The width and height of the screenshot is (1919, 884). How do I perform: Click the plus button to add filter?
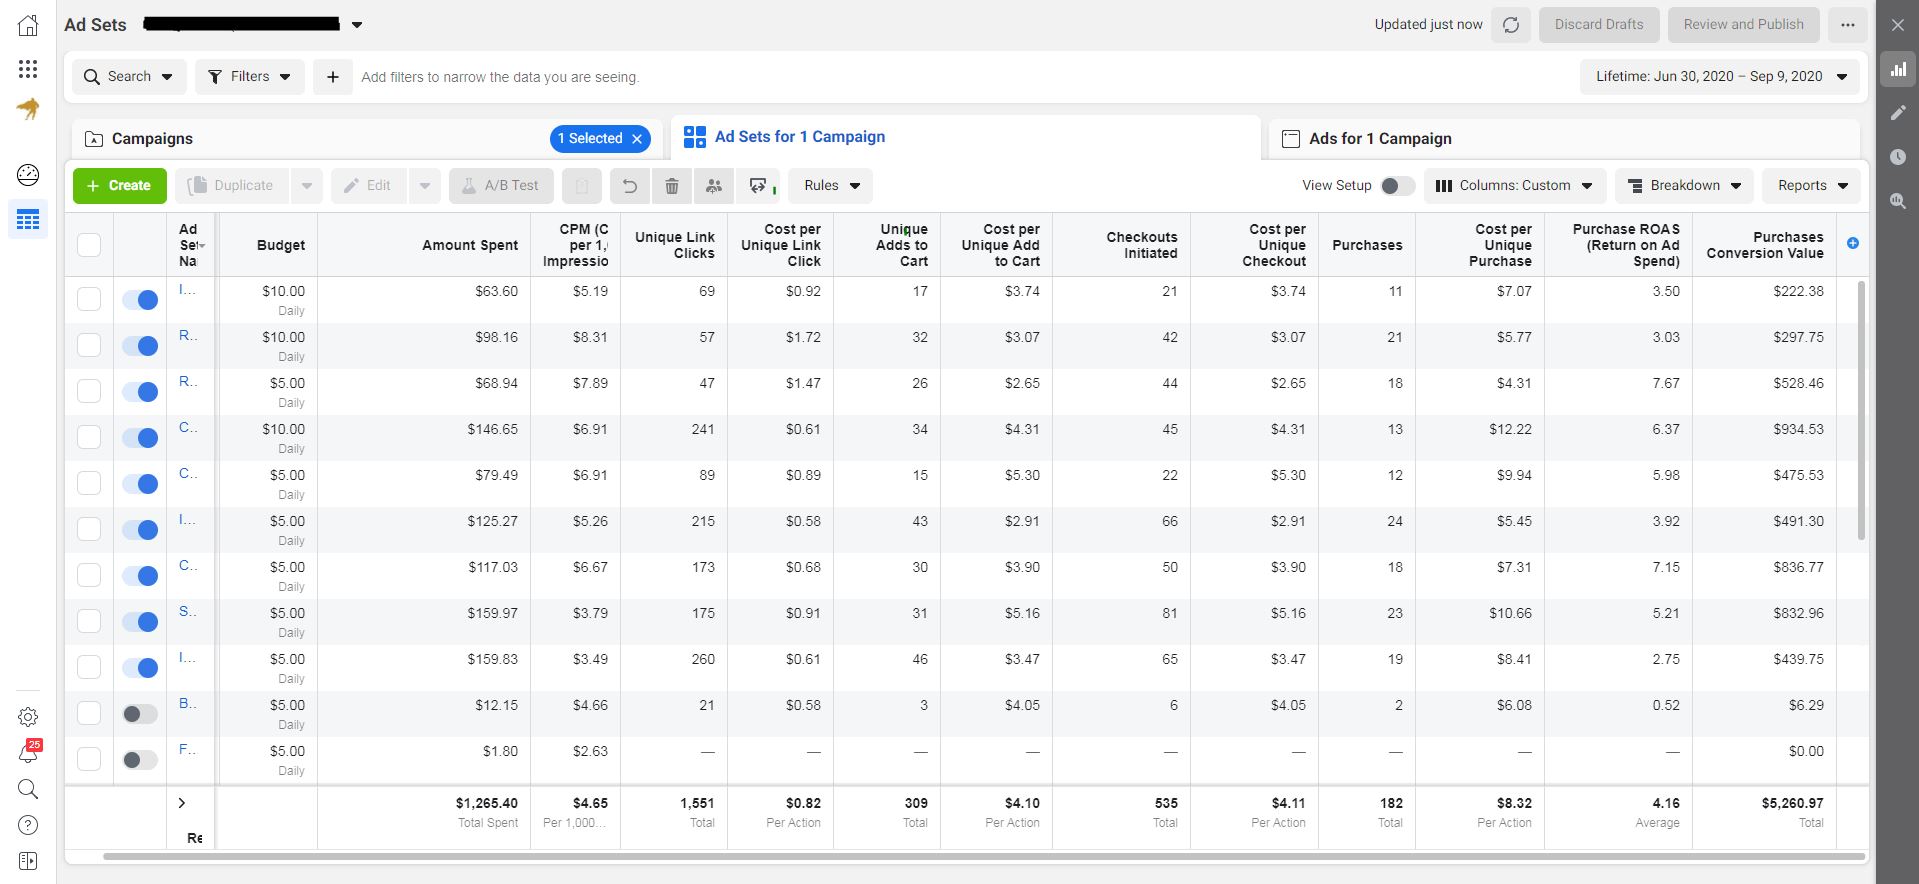[333, 77]
